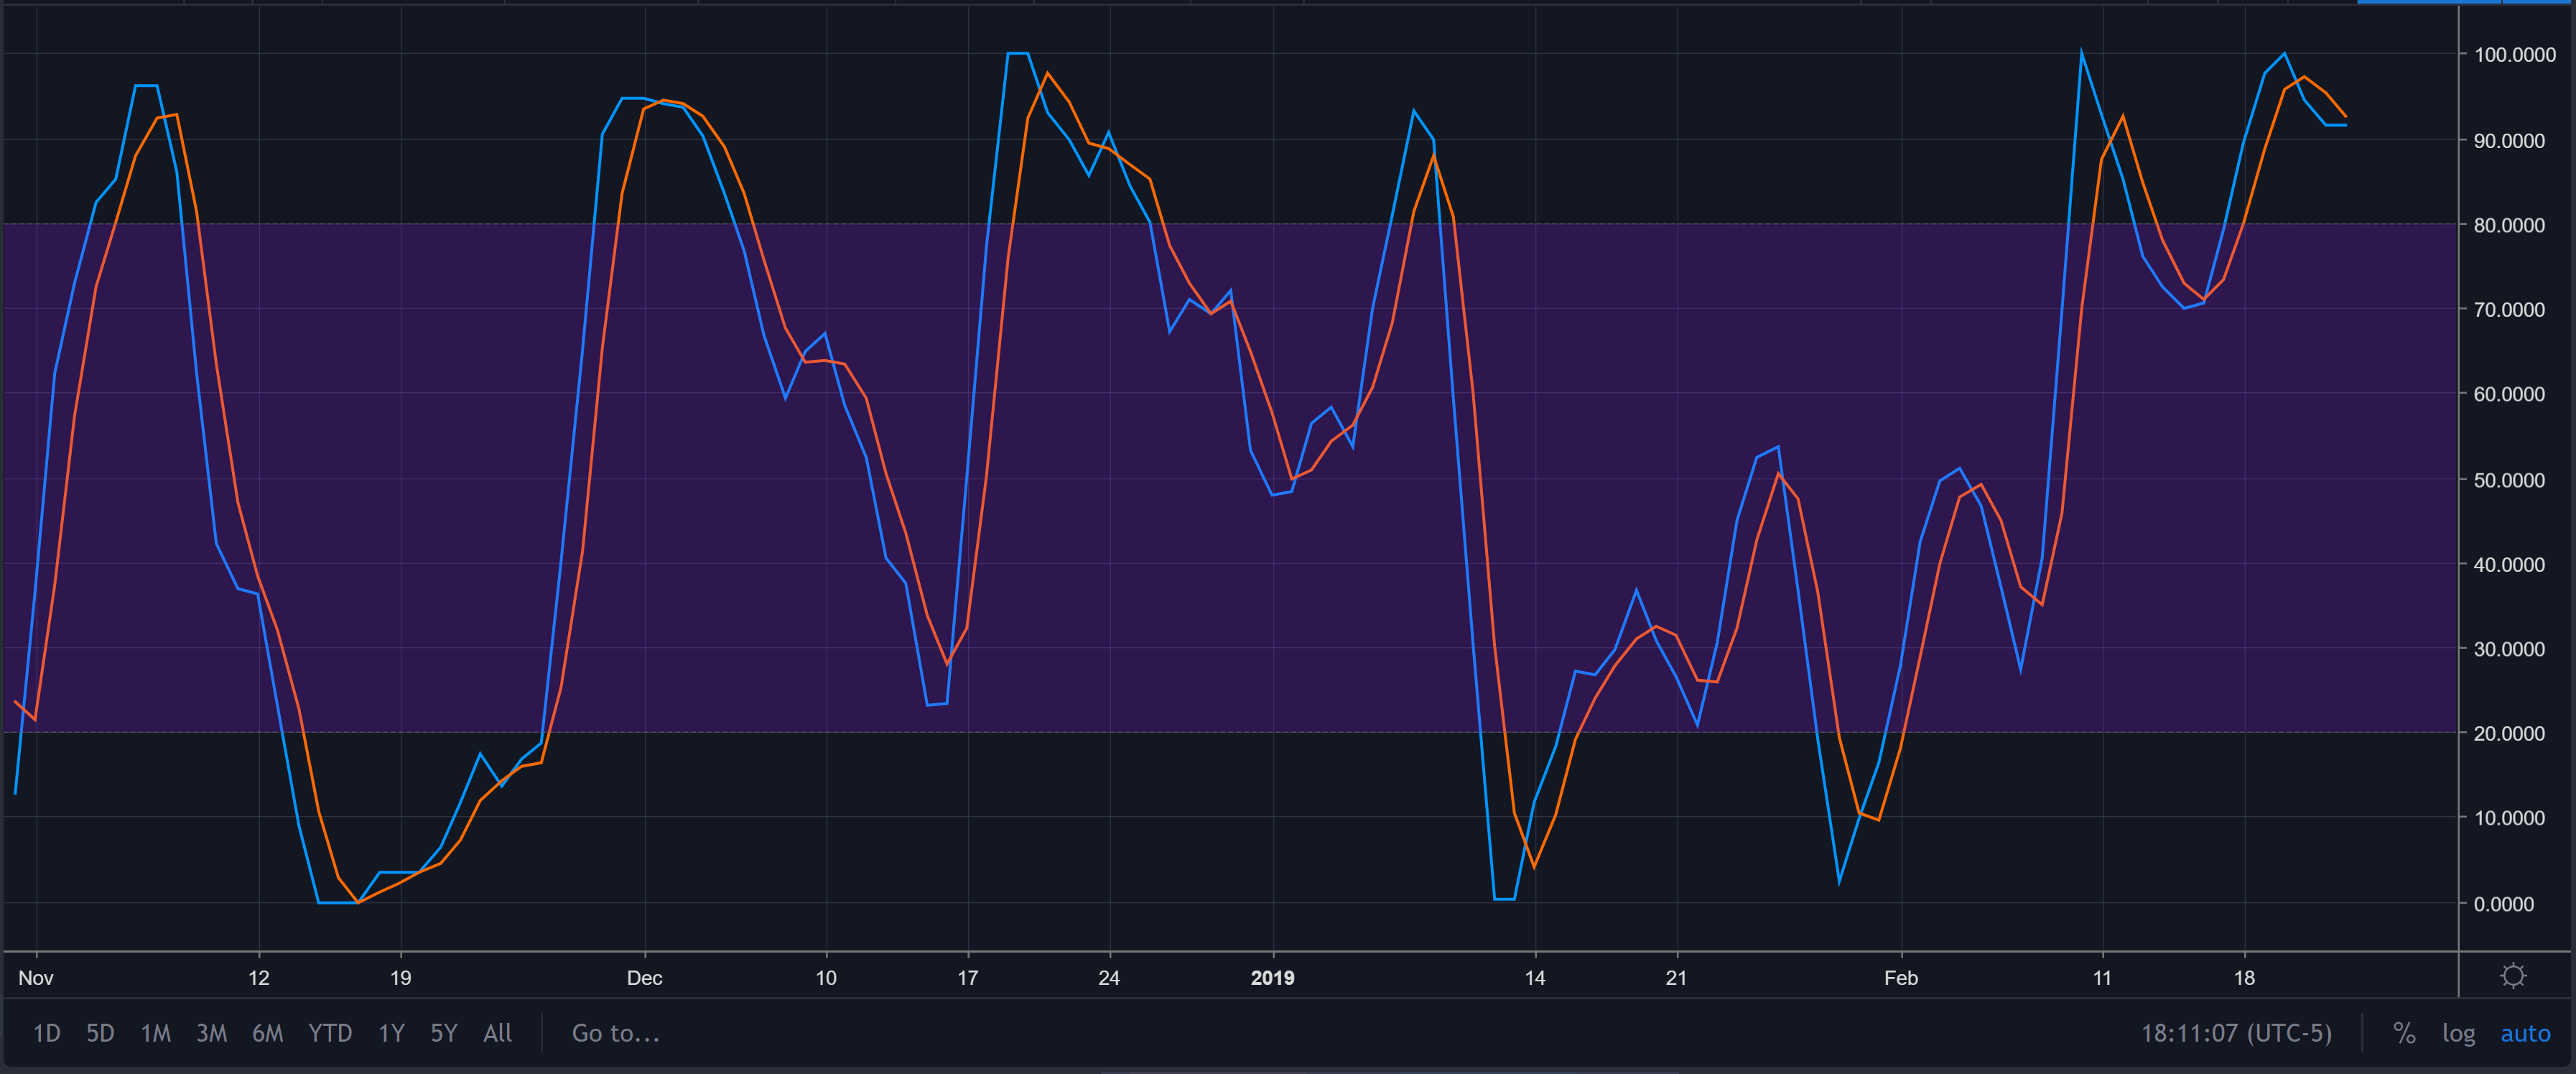Viewport: 2576px width, 1074px height.
Task: Select the 5D time interval
Action: click(x=100, y=1034)
